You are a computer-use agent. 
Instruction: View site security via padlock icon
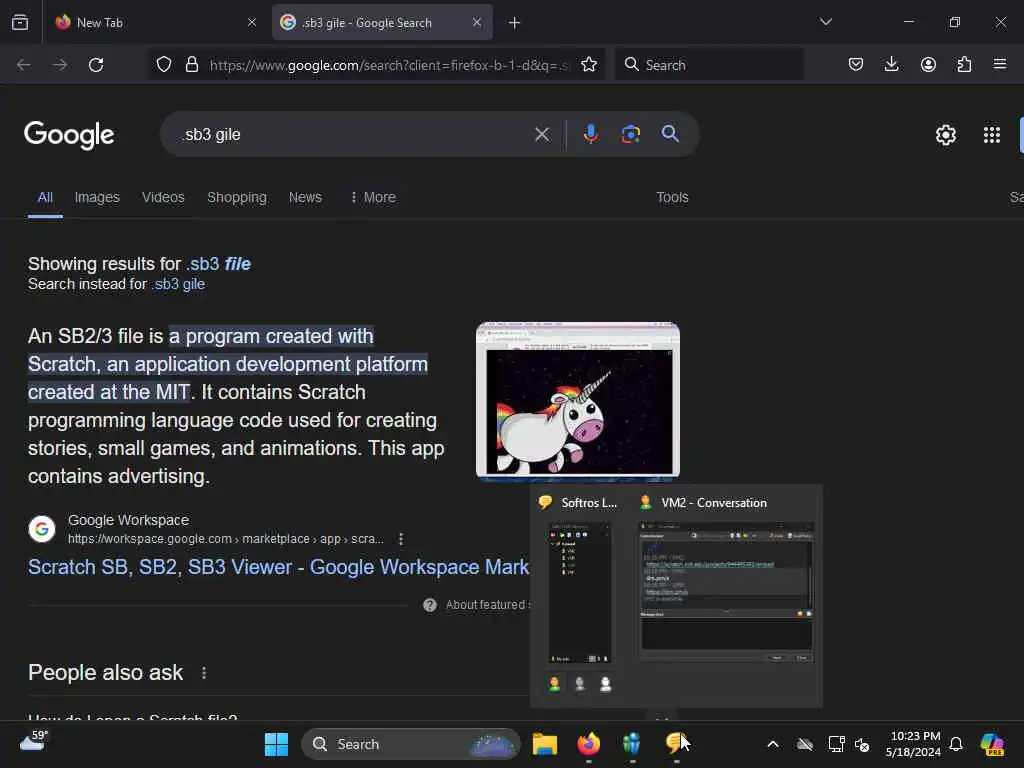point(192,65)
